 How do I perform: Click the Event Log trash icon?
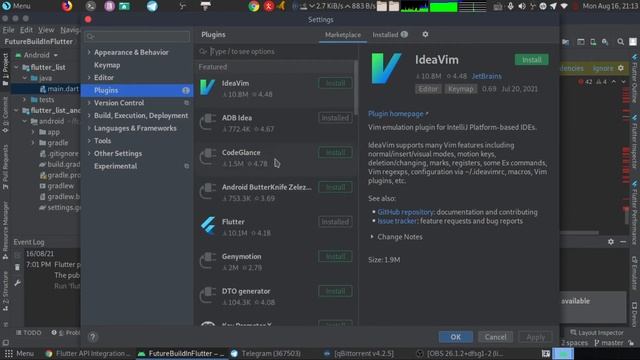tap(17, 267)
